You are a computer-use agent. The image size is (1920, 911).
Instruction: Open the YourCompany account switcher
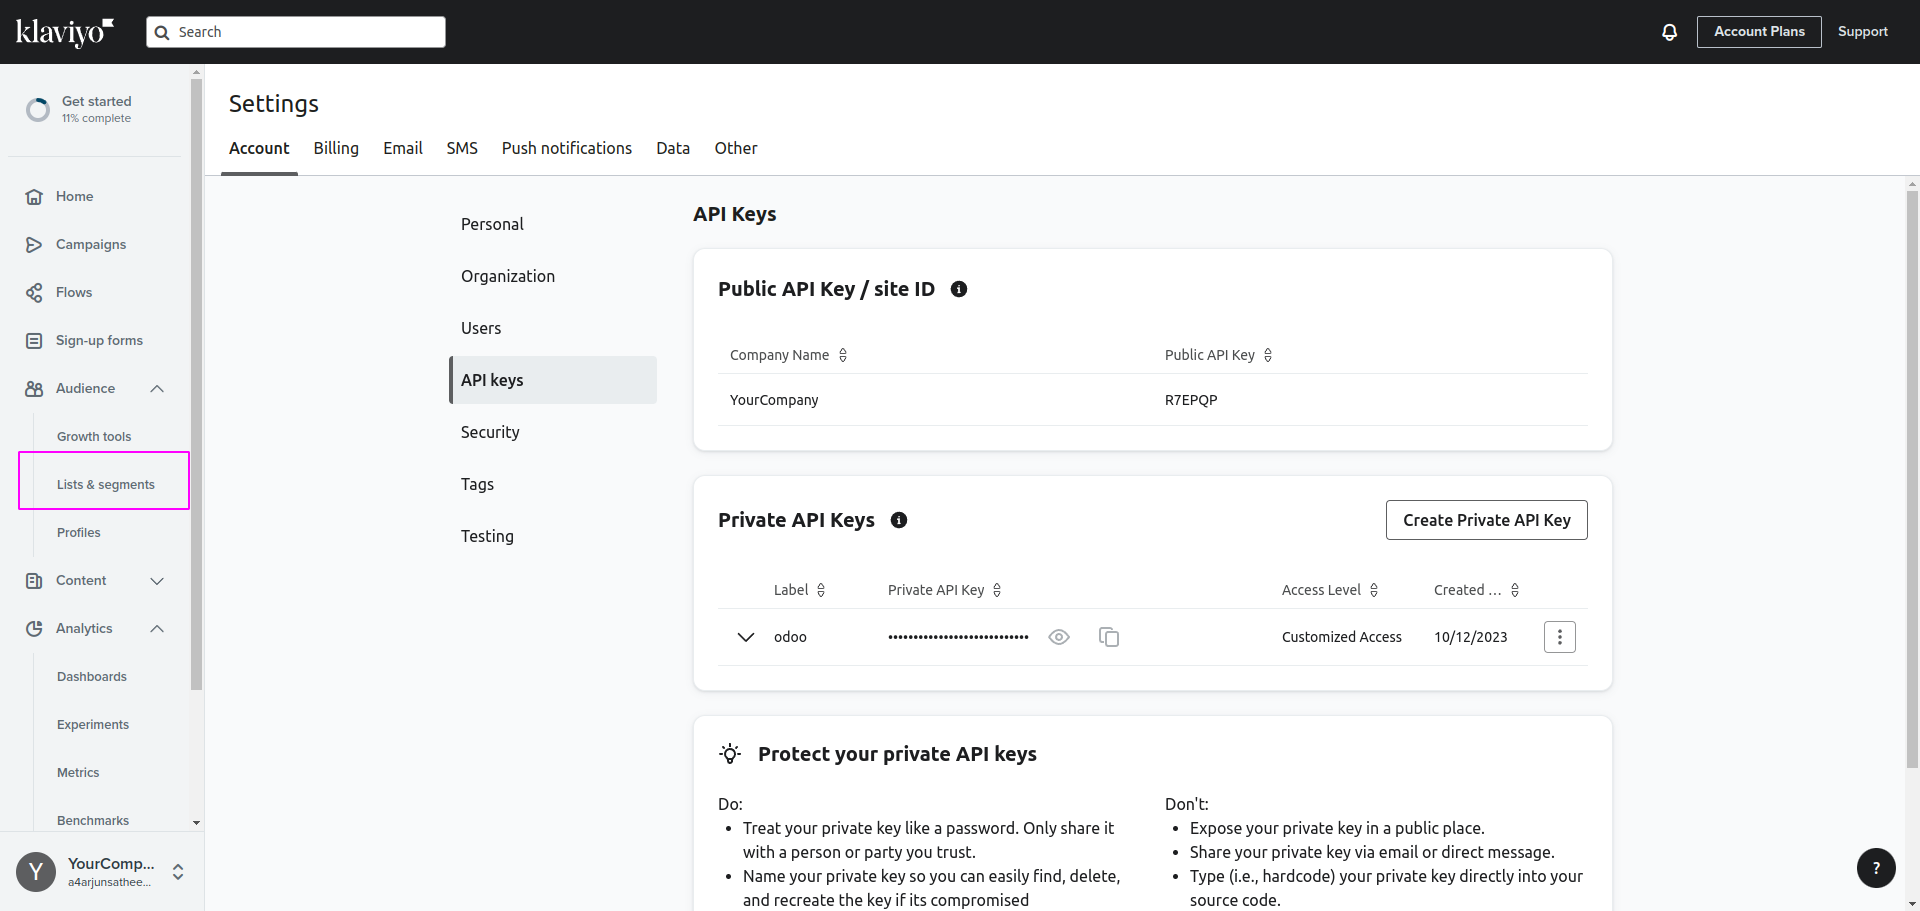pyautogui.click(x=178, y=872)
